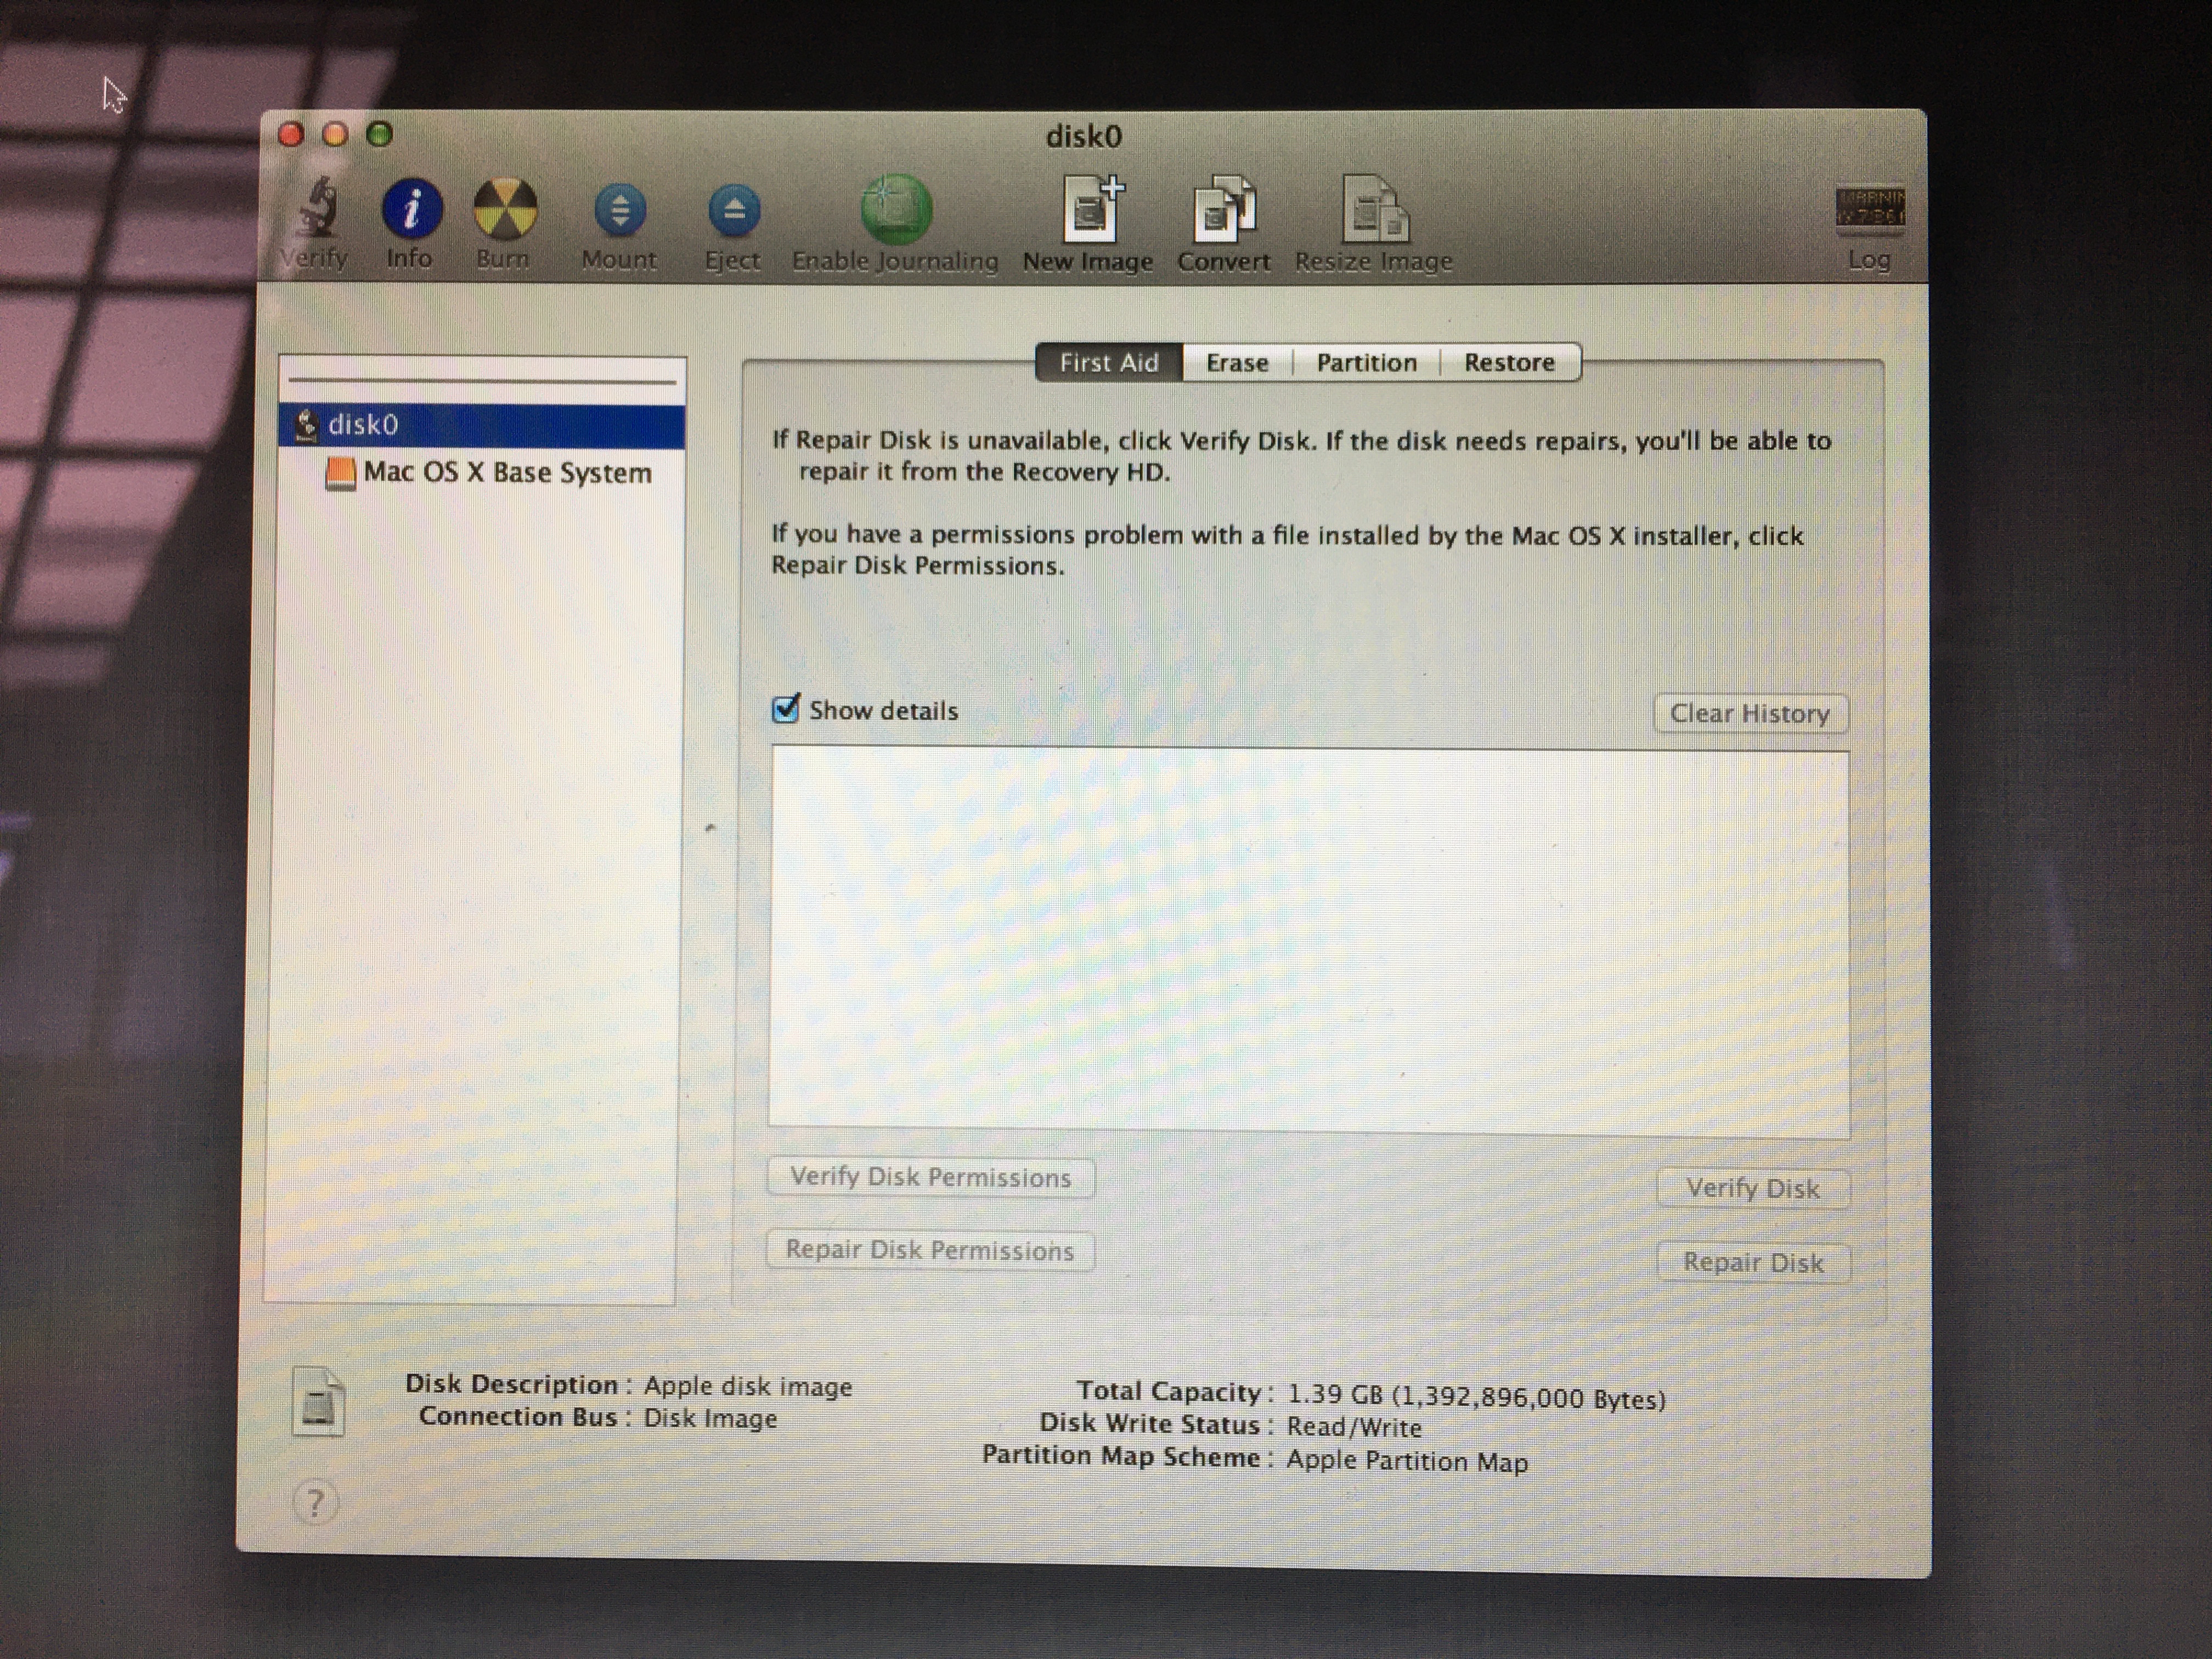Click the Enable Journaling icon
This screenshot has height=1659, width=2212.
pos(896,210)
